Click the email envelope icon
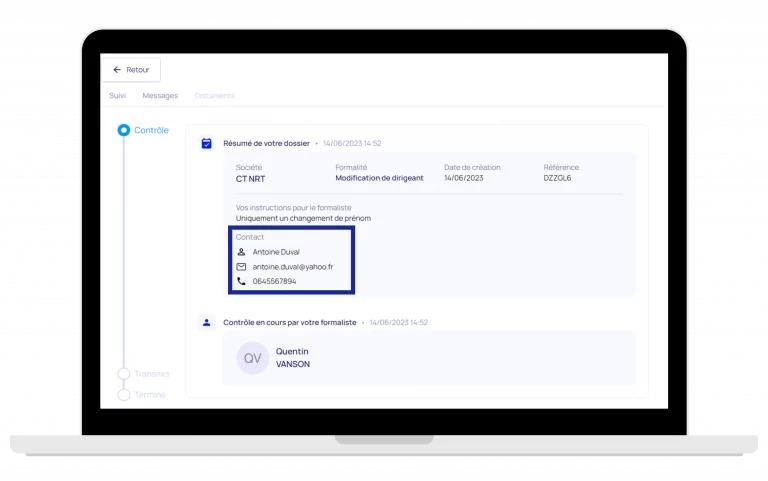 [x=241, y=267]
